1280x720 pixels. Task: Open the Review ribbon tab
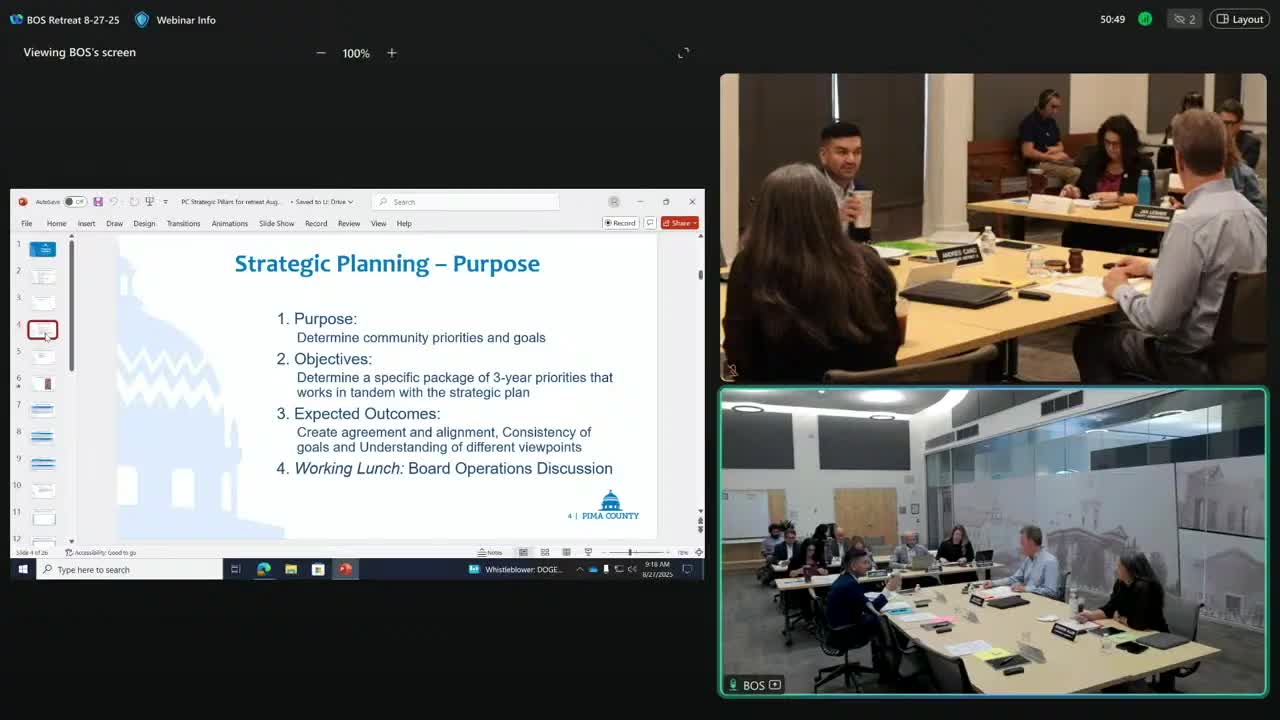point(349,223)
